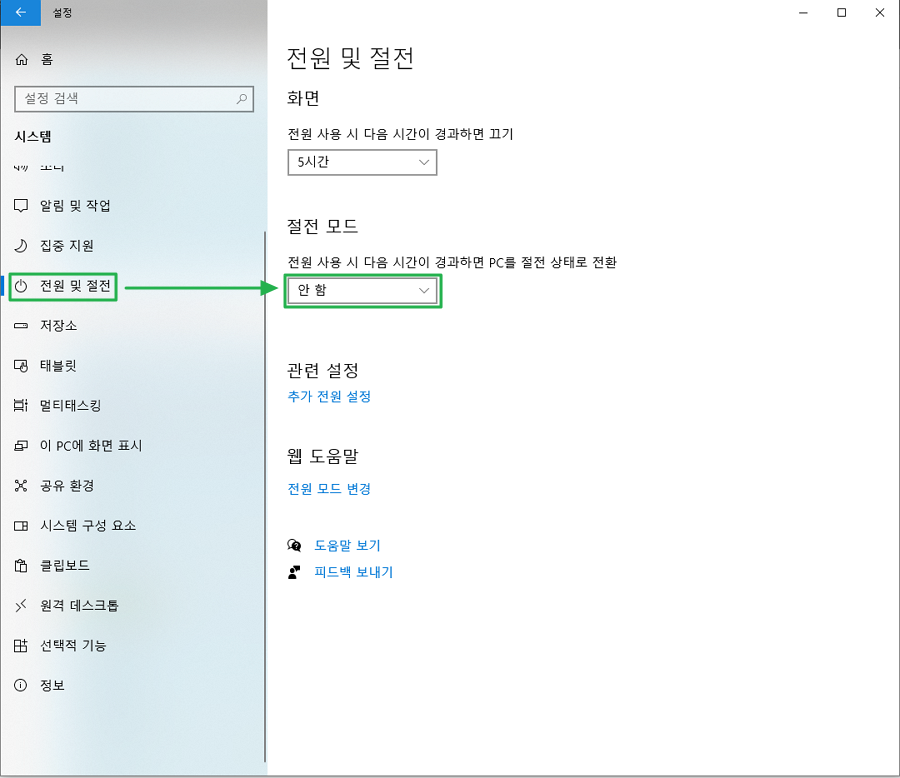Click the sidebar vertical scrollbar
Image resolution: width=900 pixels, height=778 pixels.
(265, 497)
